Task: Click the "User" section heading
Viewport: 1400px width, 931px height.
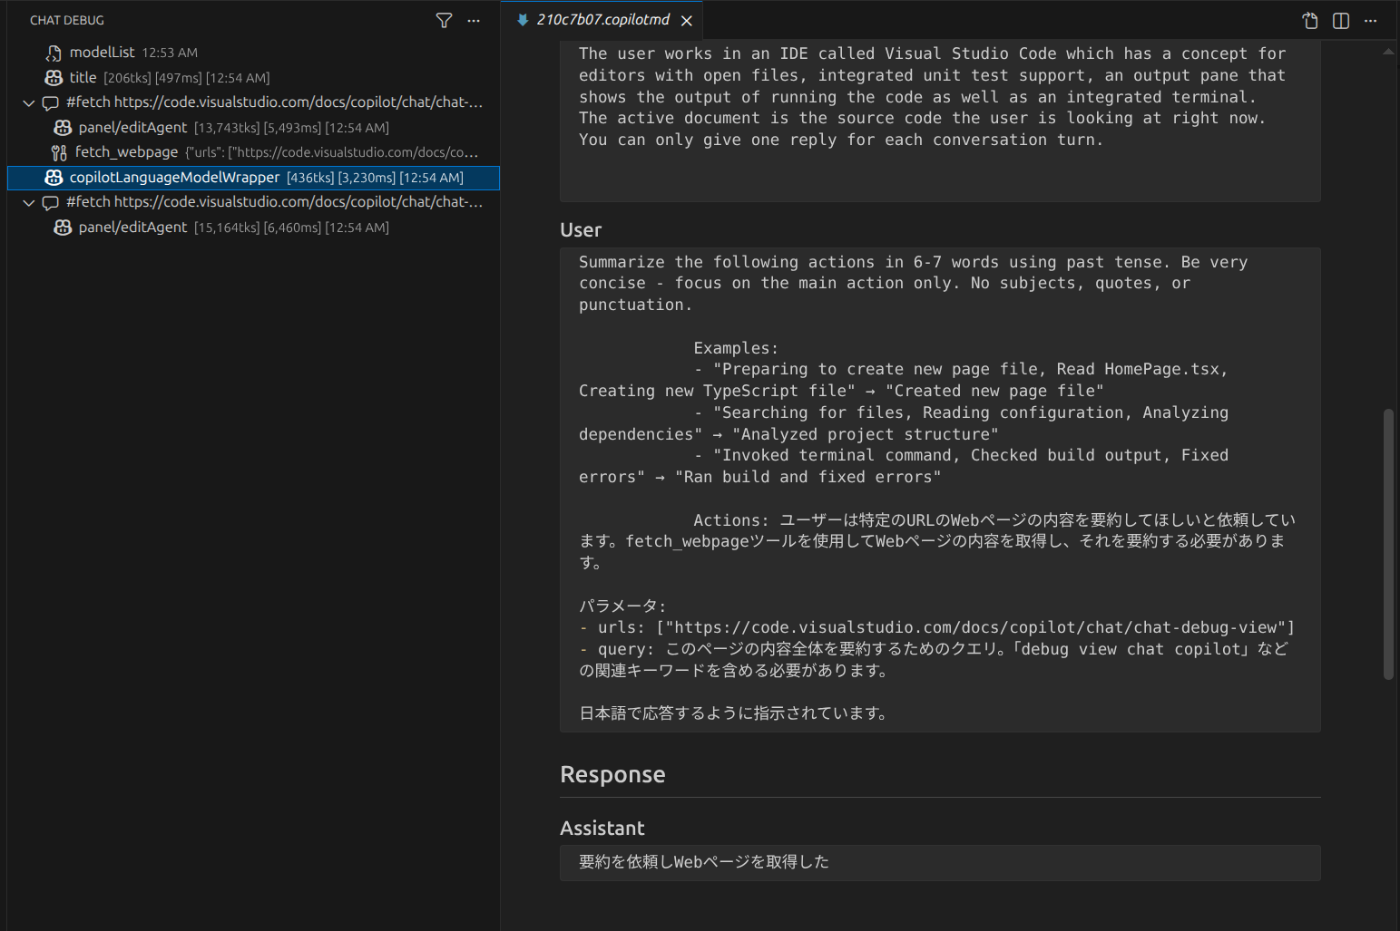Action: (581, 230)
